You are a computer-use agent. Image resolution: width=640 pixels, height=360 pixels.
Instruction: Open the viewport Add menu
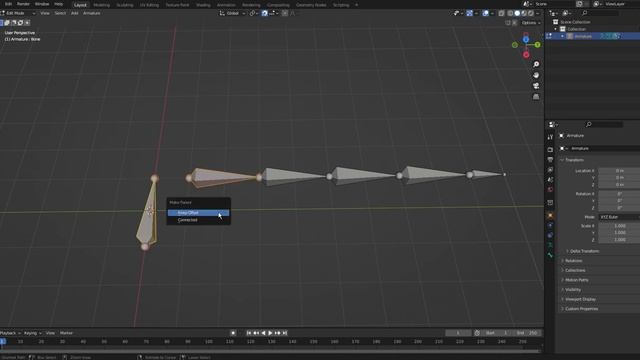[x=75, y=13]
